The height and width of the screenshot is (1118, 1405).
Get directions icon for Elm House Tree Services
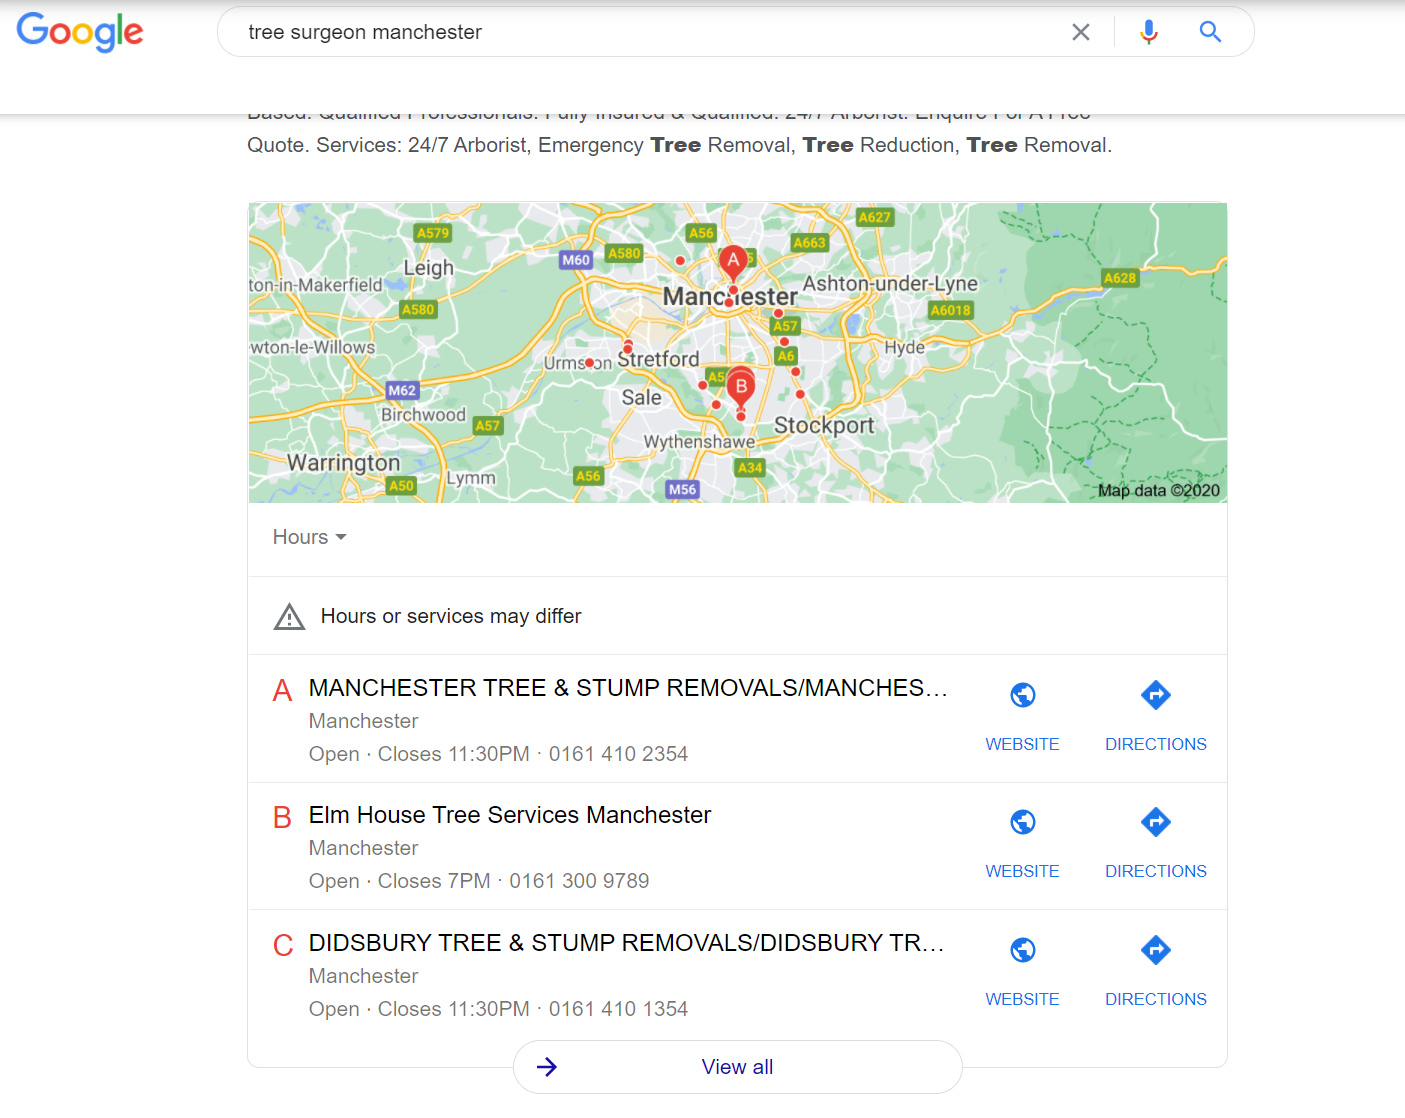coord(1156,822)
